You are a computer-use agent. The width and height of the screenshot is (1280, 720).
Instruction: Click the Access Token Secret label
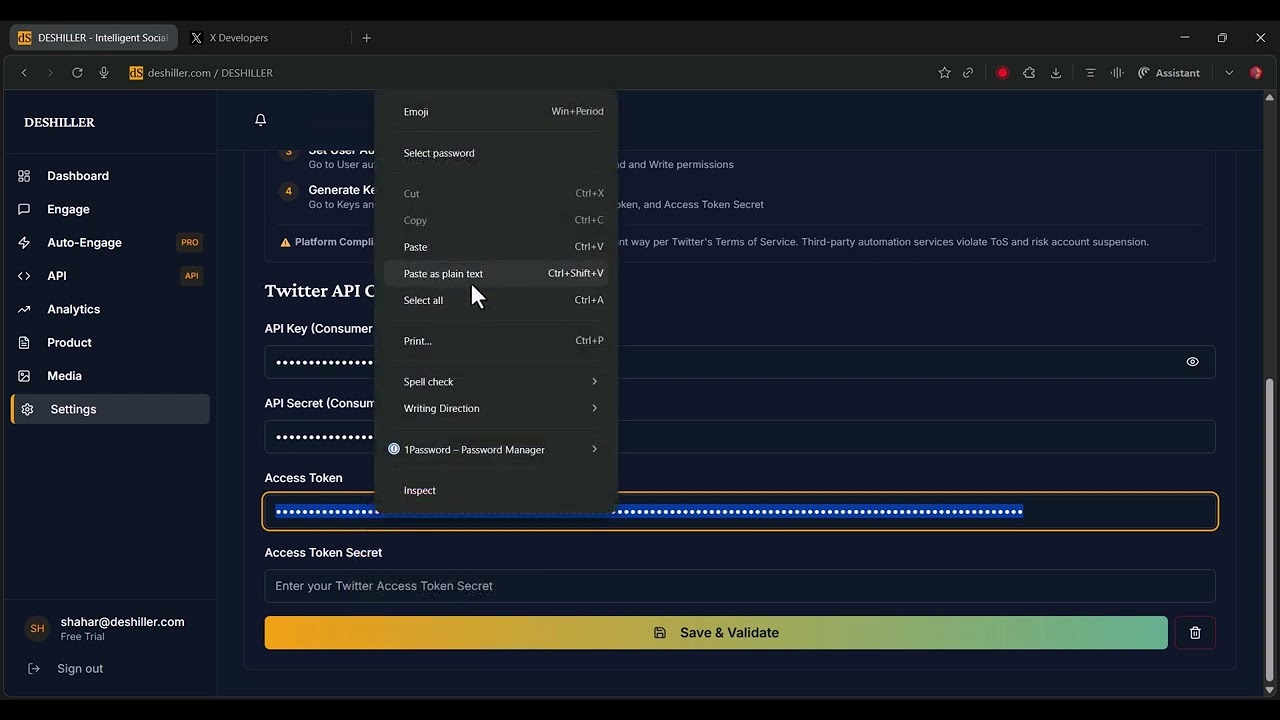click(x=323, y=553)
